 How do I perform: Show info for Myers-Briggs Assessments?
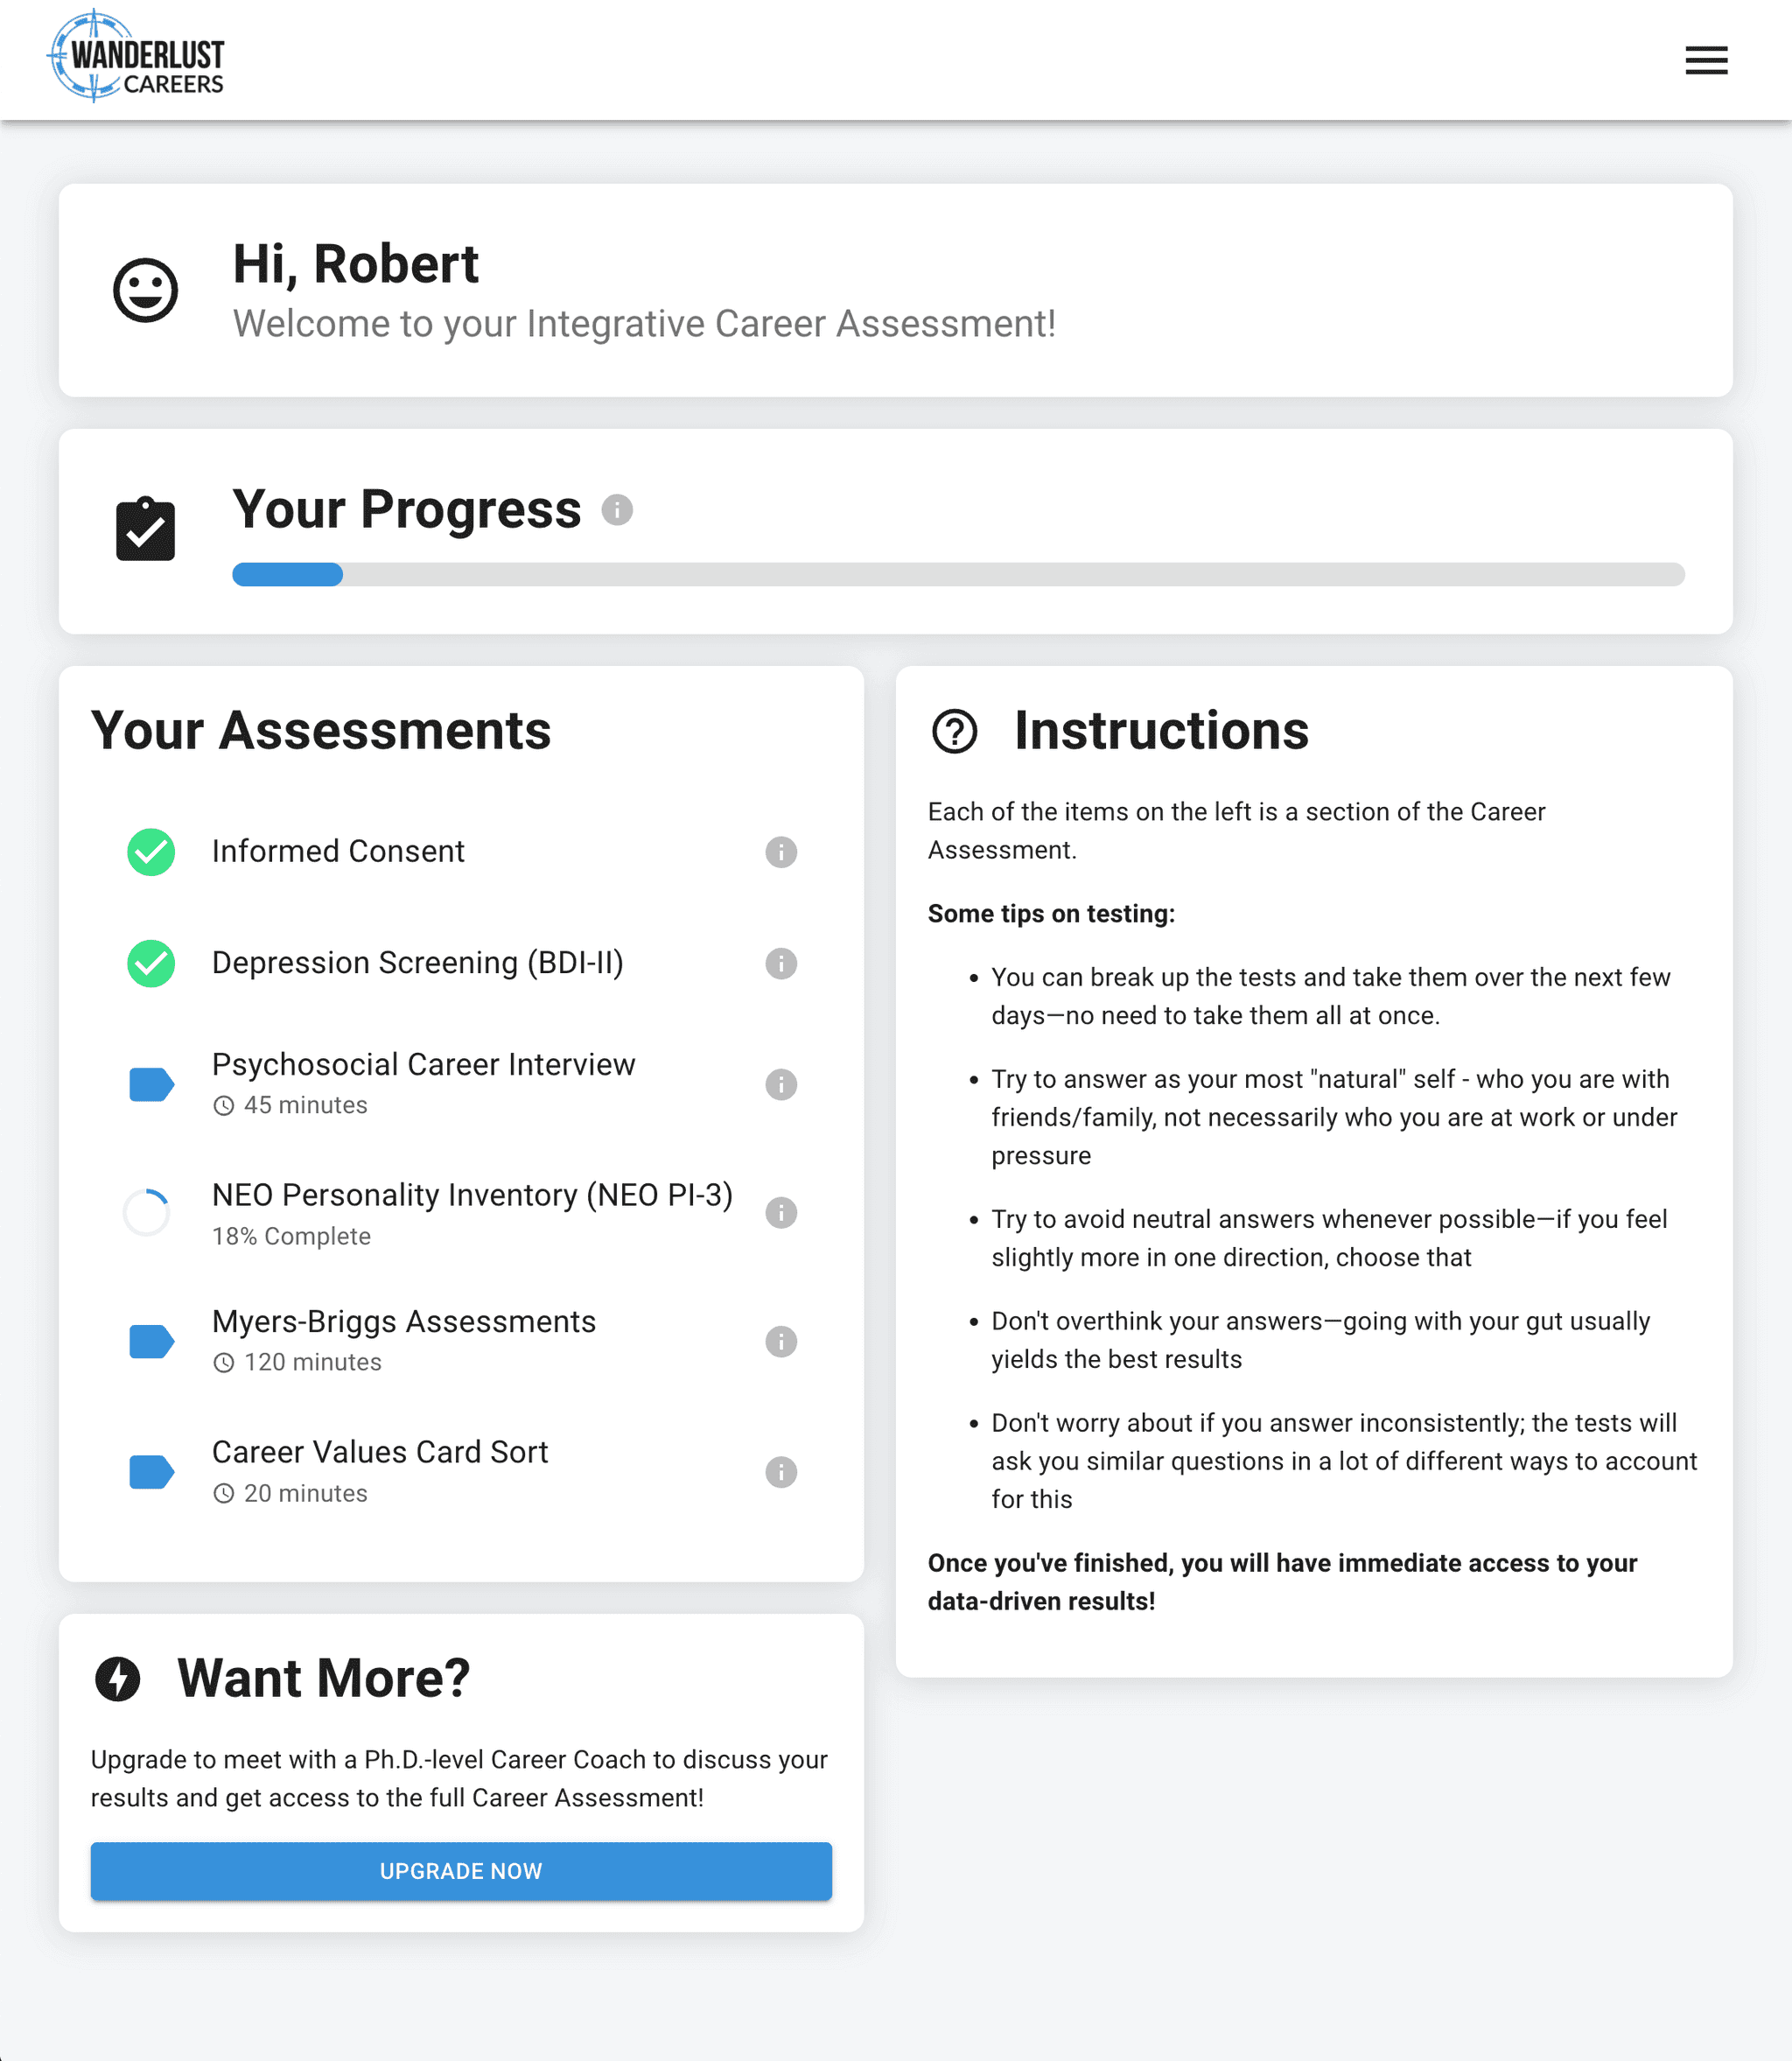[x=781, y=1342]
